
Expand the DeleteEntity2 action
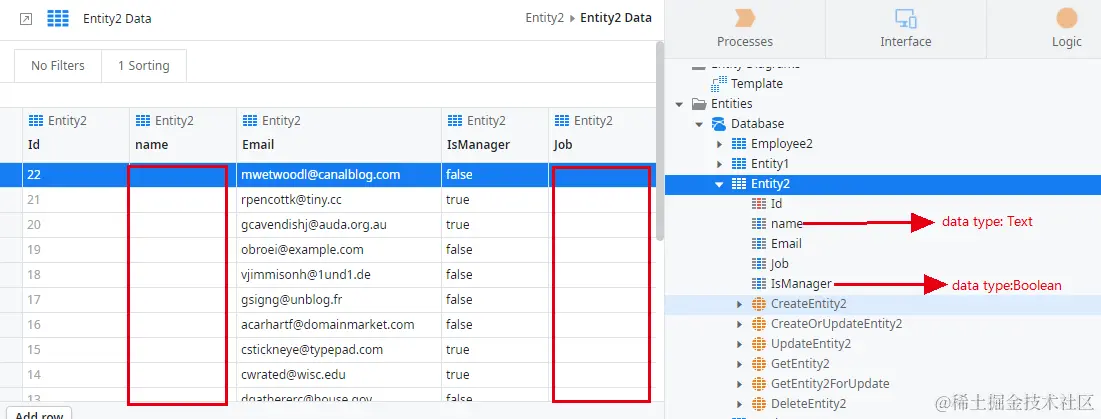739,404
